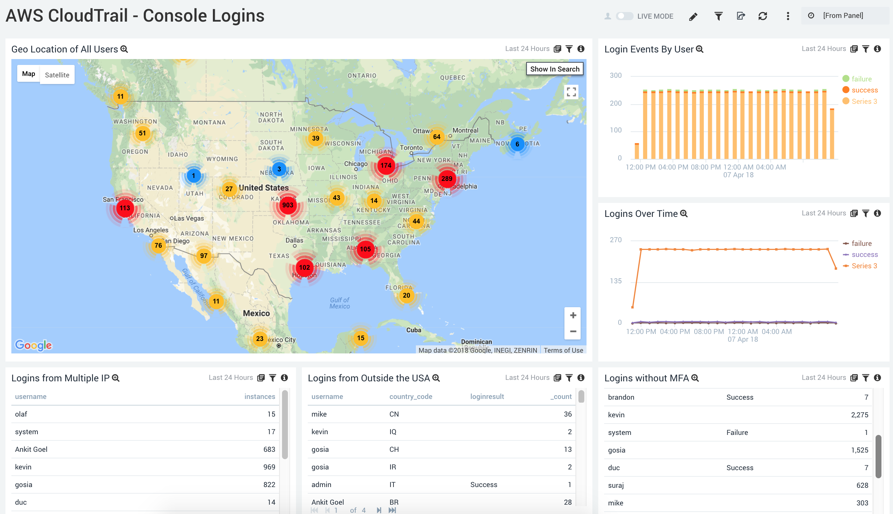Click the red 174 cluster near Michigan

click(386, 166)
